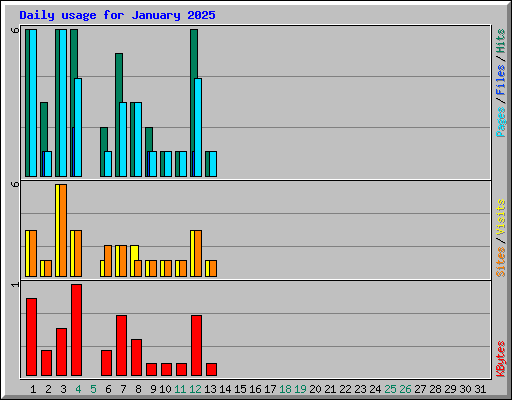Select the tall orange Sites bar on day 3
The width and height of the screenshot is (512, 400).
tap(63, 230)
